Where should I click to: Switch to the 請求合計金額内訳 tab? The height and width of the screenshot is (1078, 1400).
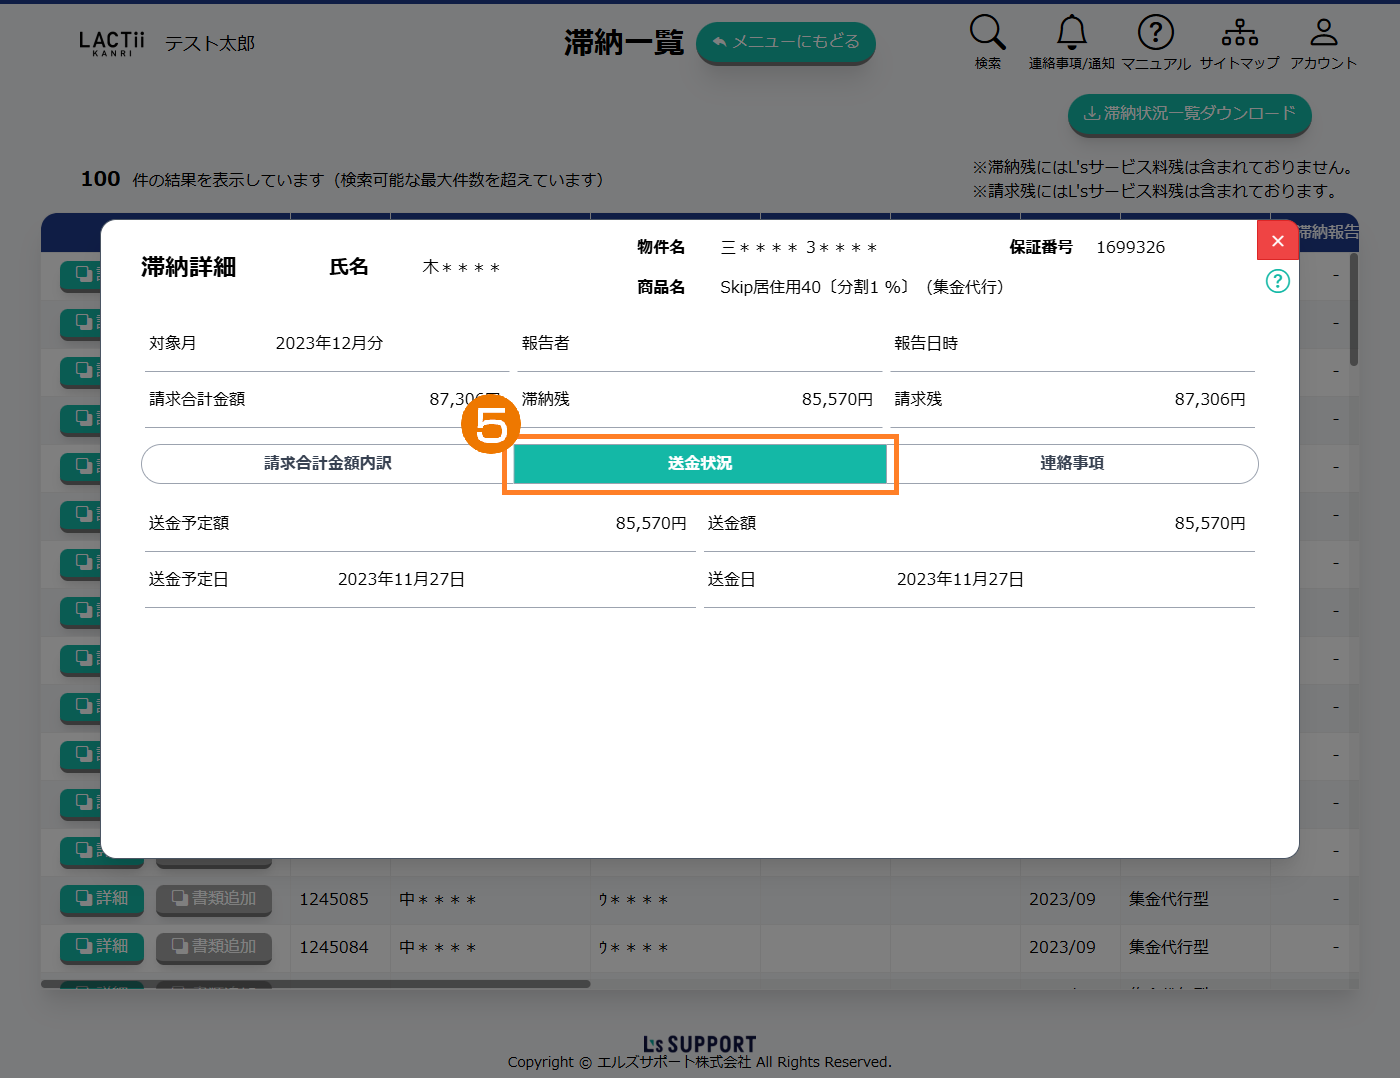[327, 464]
